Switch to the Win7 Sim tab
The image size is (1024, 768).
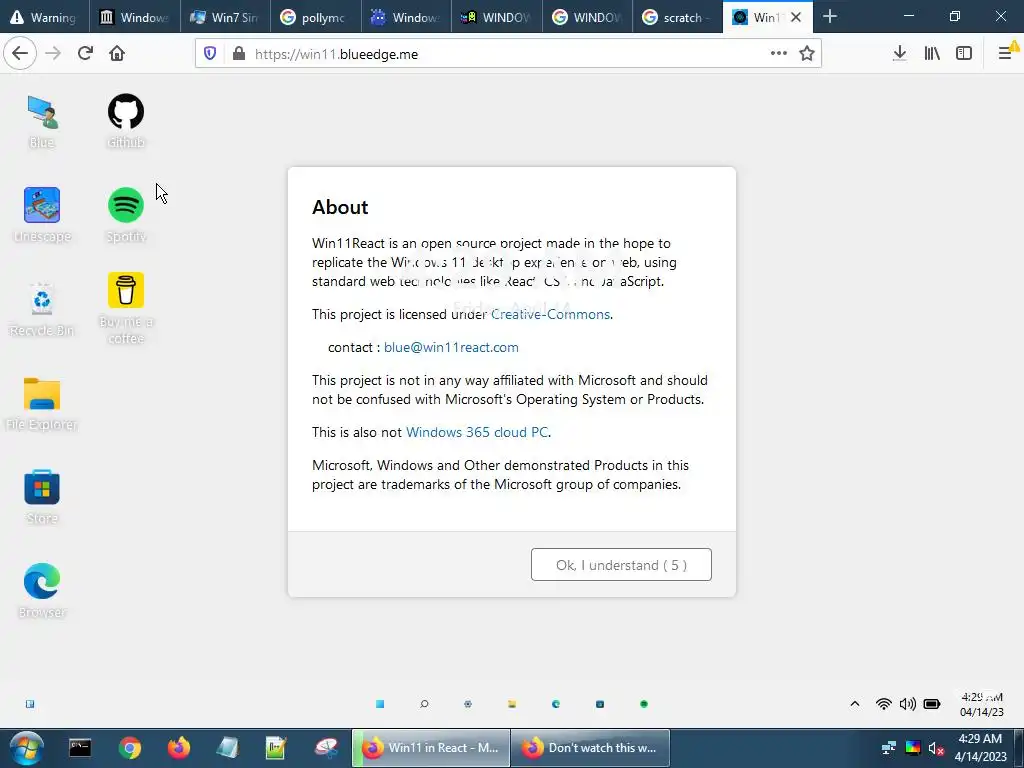pyautogui.click(x=225, y=18)
